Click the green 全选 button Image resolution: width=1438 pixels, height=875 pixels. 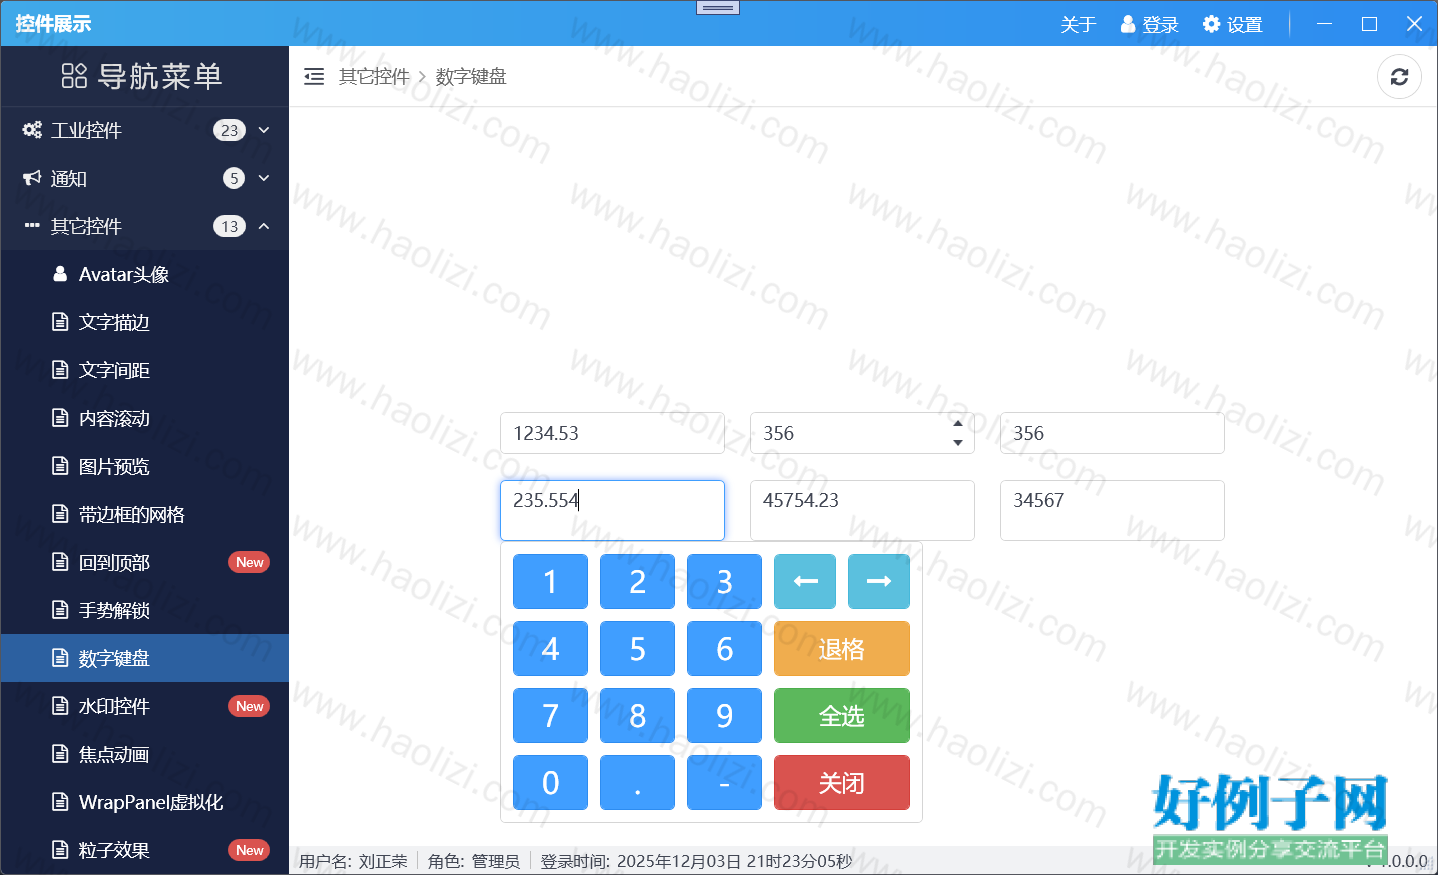click(x=842, y=715)
